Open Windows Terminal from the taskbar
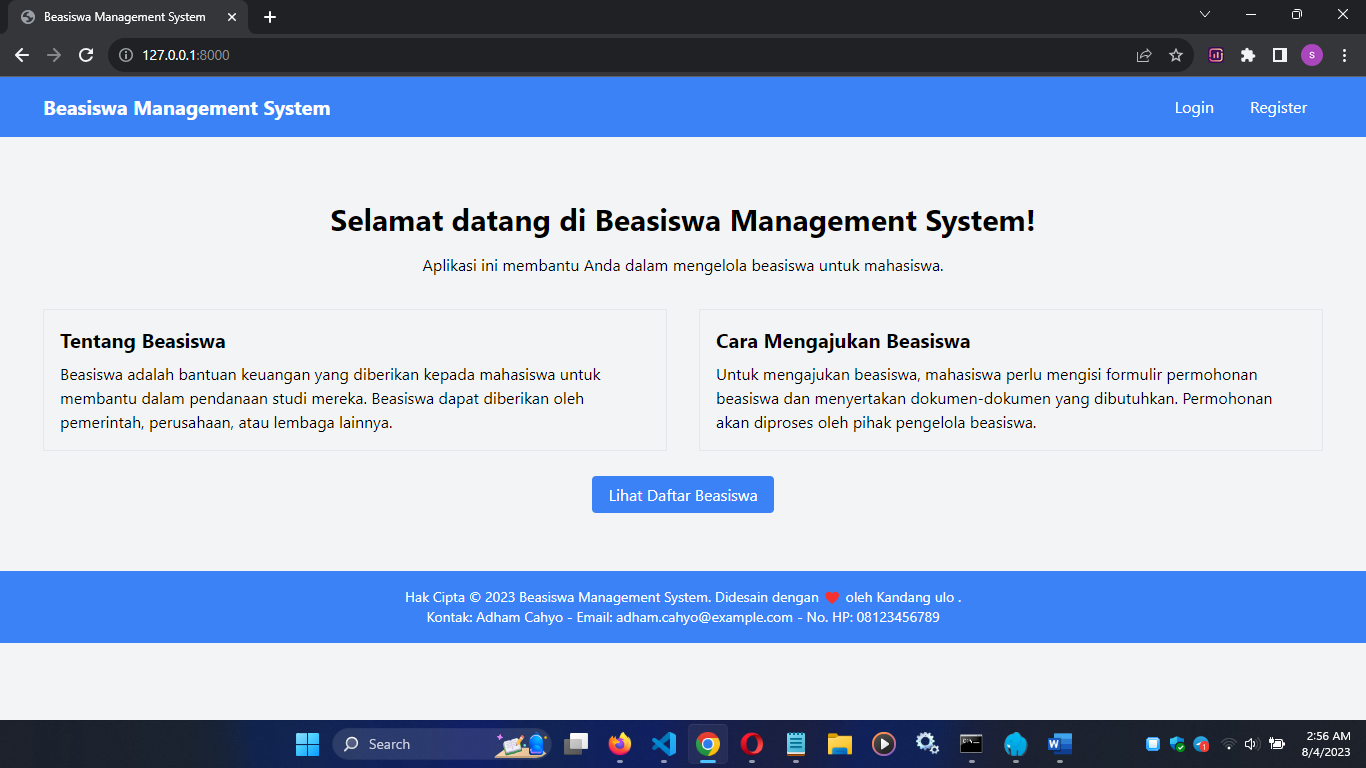This screenshot has height=768, width=1366. click(971, 744)
